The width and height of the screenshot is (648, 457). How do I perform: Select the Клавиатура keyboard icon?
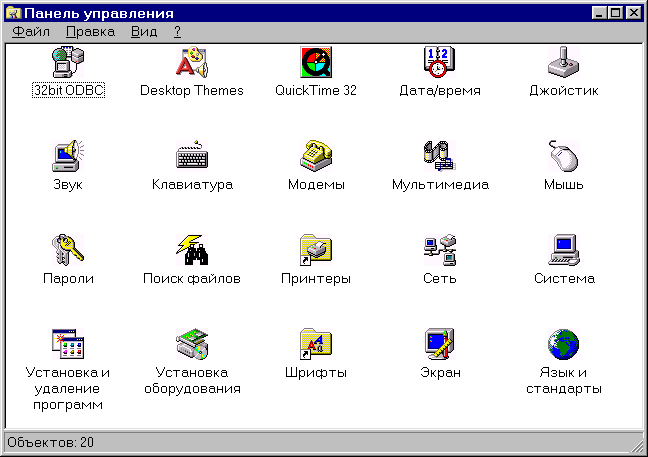pyautogui.click(x=192, y=156)
